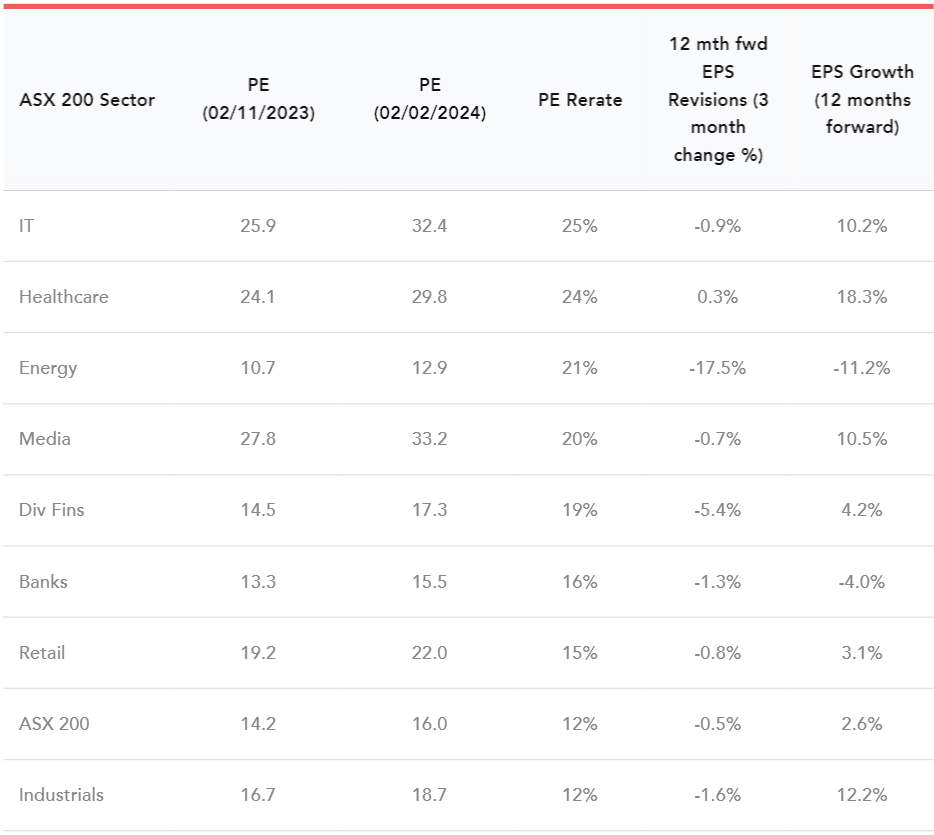Select the Energy sector row label
Screen dimensions: 934x835
click(x=48, y=368)
